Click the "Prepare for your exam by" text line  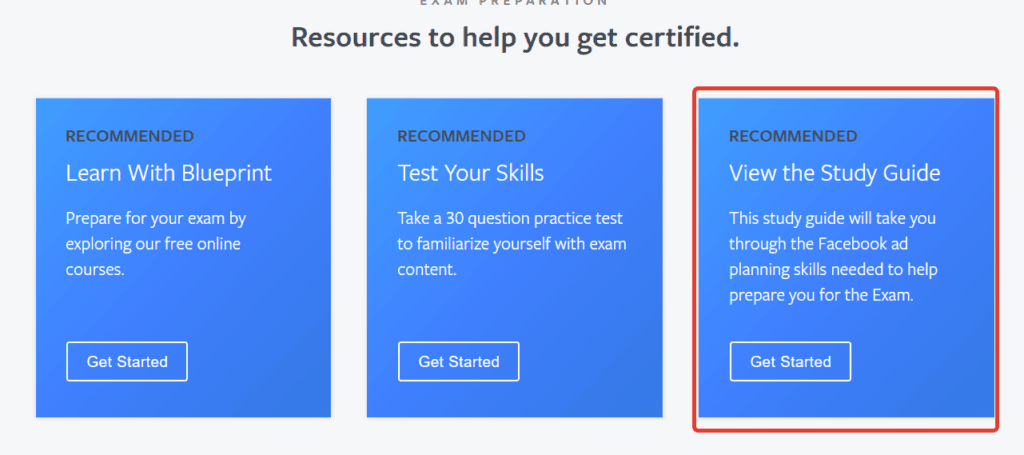(155, 218)
